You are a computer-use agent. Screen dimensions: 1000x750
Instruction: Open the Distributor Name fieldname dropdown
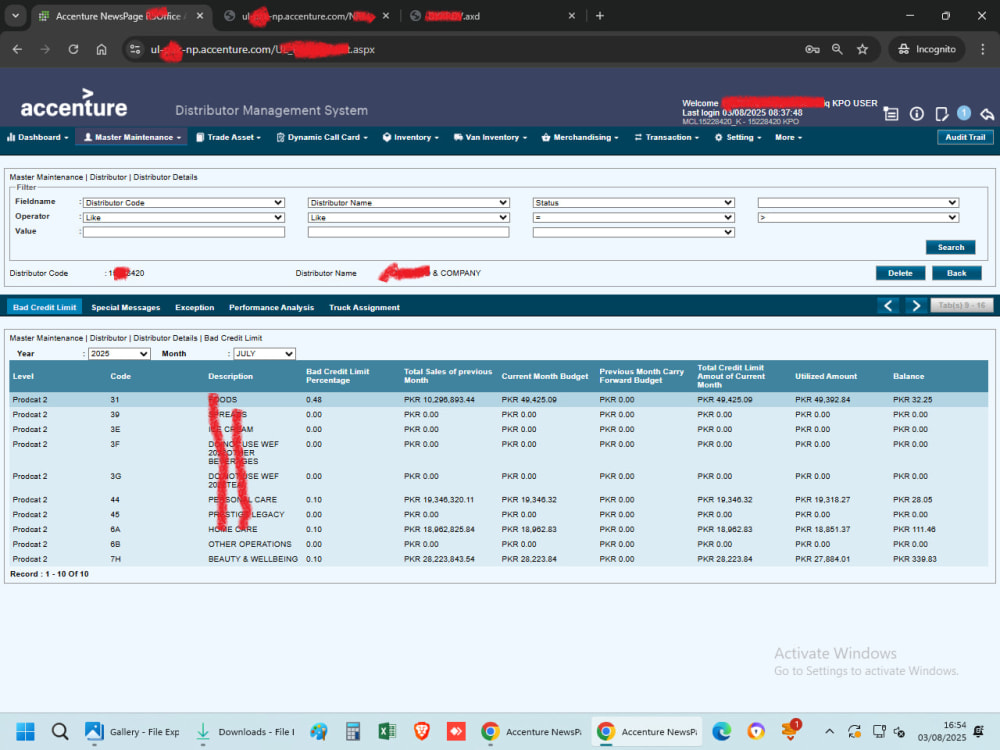coord(408,203)
